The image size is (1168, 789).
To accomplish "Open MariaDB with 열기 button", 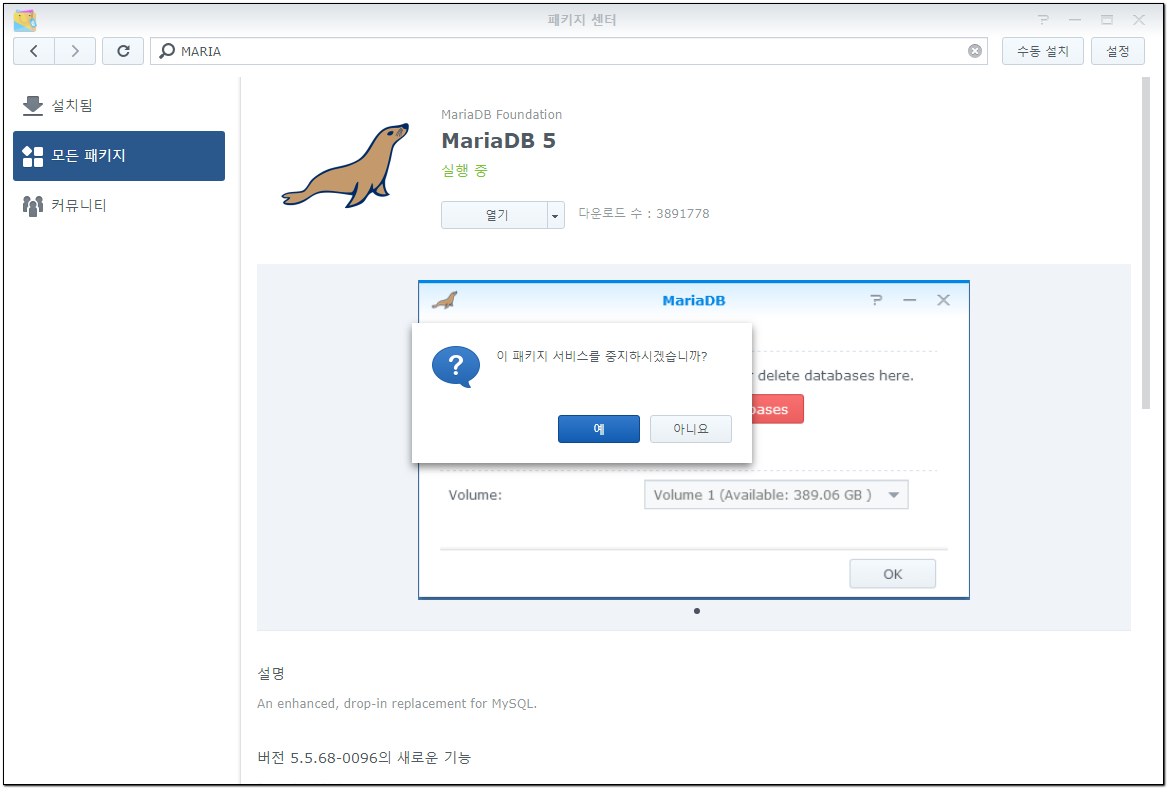I will 495,215.
